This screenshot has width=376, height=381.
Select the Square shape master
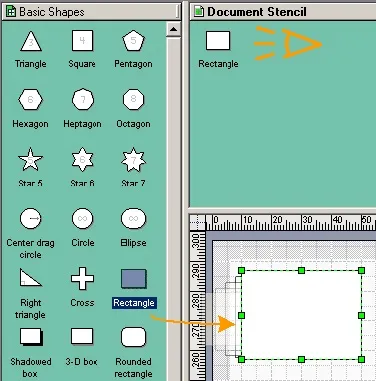82,41
